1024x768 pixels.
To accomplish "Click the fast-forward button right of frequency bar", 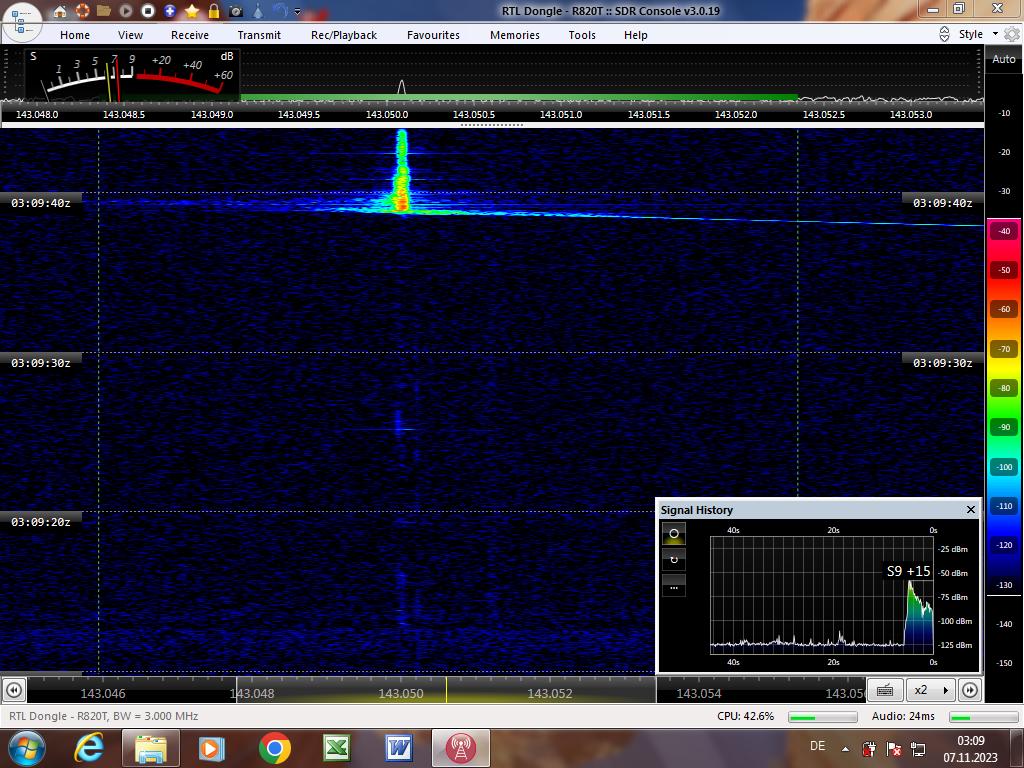I will pos(970,690).
